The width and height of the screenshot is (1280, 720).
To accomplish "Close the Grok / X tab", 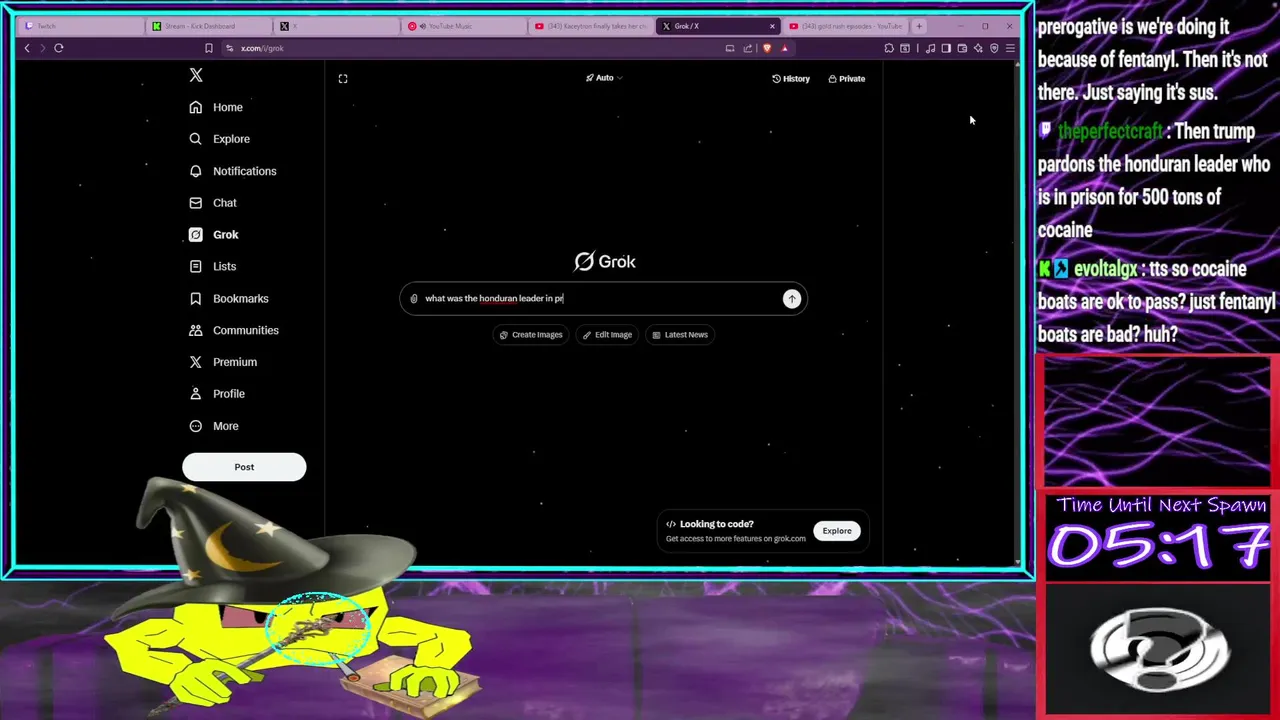I will pyautogui.click(x=772, y=26).
